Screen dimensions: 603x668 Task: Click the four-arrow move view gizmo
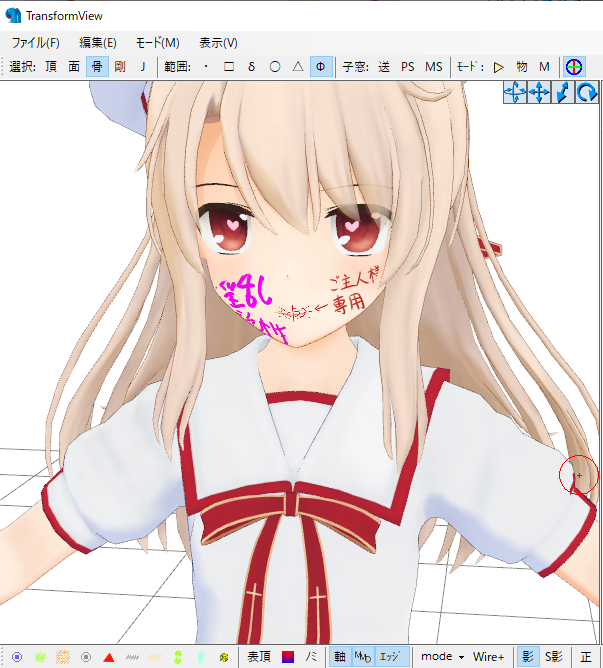click(x=539, y=92)
